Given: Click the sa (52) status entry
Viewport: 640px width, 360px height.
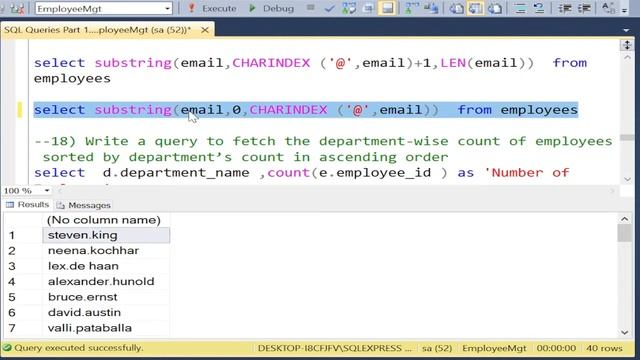Looking at the screenshot, I should (x=437, y=348).
